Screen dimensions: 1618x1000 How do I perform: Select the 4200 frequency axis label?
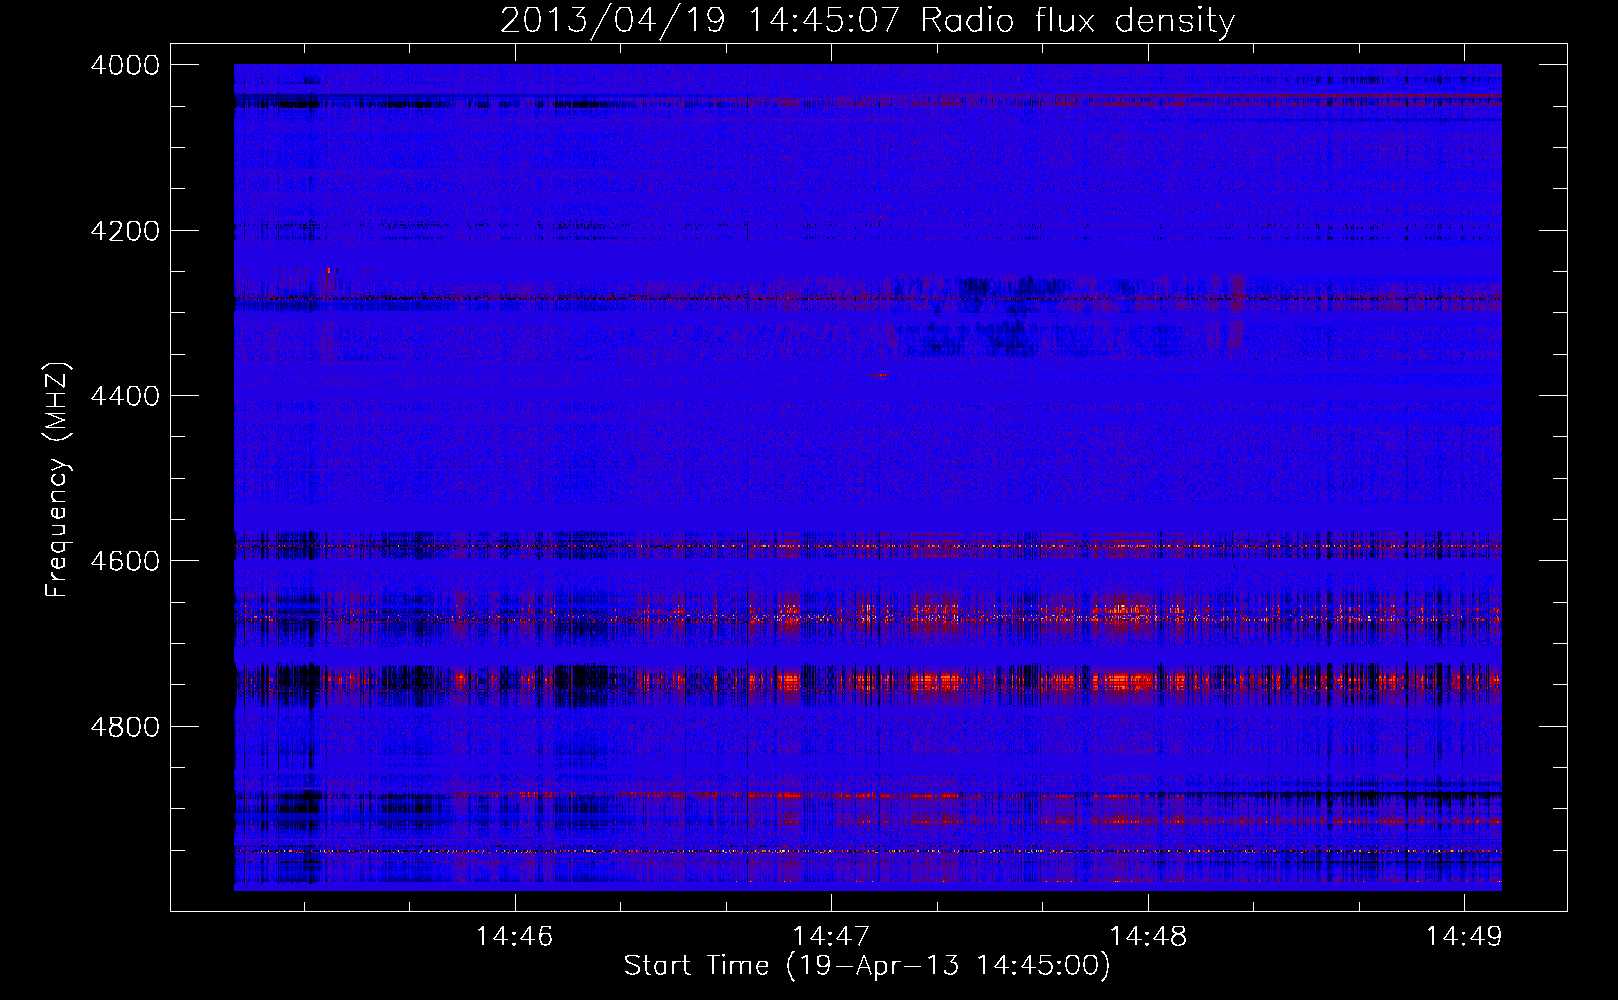pos(125,231)
